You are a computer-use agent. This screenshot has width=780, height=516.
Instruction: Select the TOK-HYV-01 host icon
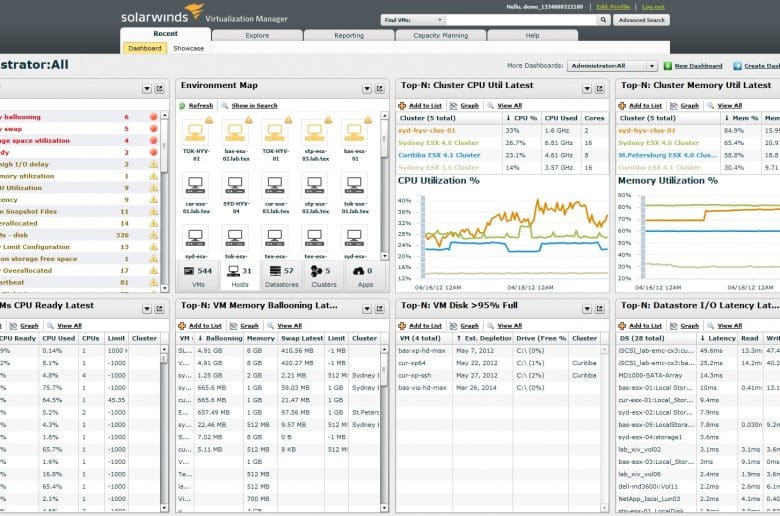click(275, 132)
